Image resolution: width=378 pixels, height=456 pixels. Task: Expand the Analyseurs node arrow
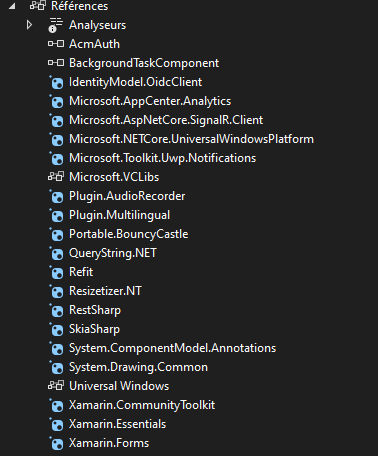tap(29, 25)
